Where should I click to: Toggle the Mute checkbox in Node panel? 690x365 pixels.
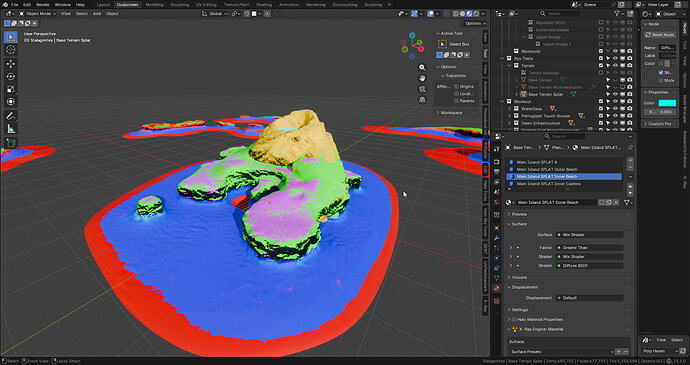pos(661,81)
